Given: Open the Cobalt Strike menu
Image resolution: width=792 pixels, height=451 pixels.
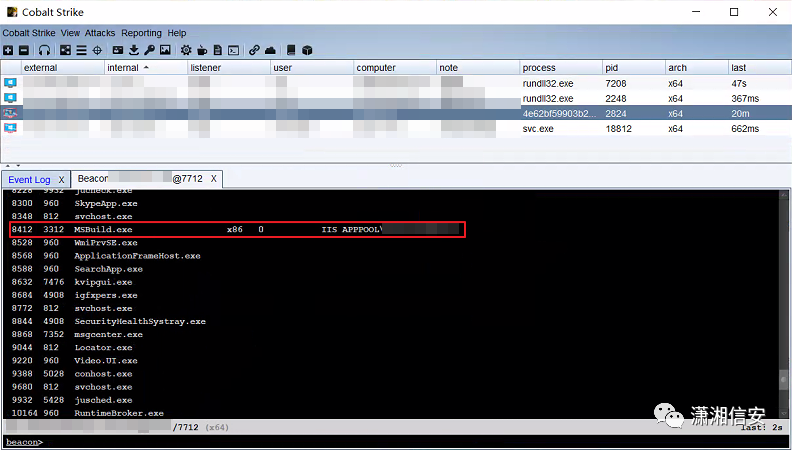Looking at the screenshot, I should pyautogui.click(x=29, y=33).
